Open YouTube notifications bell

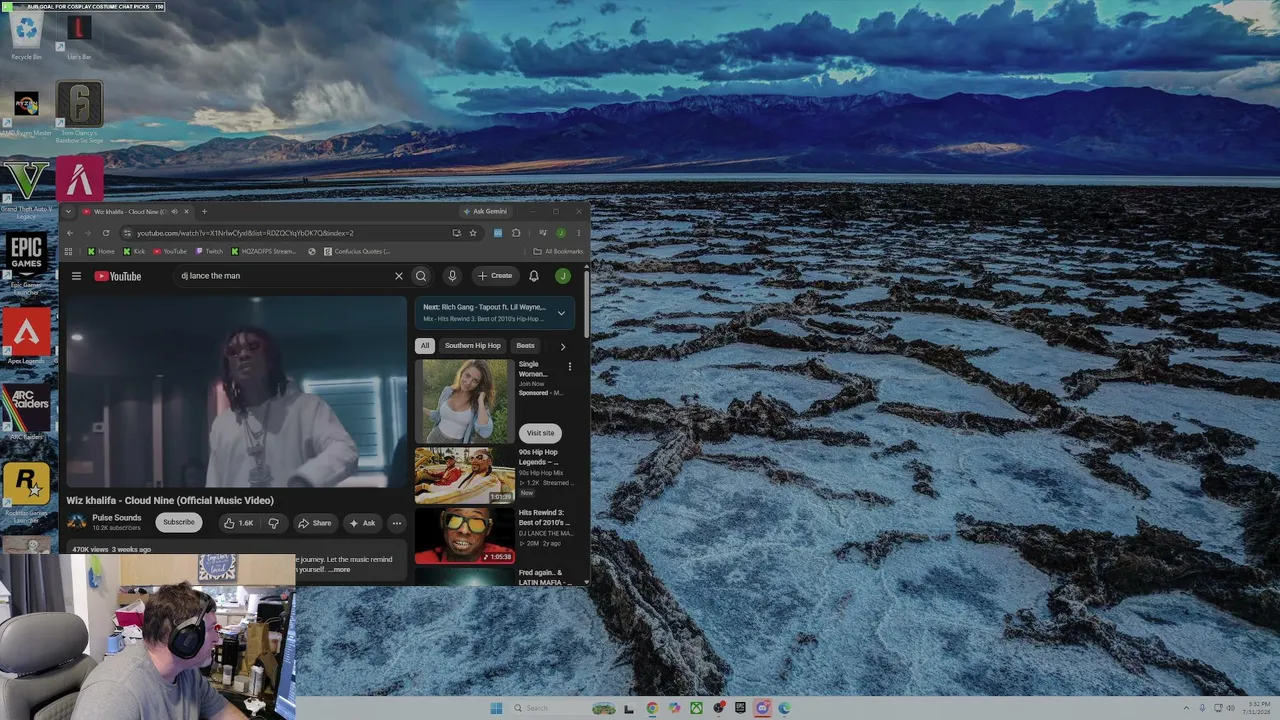534,276
